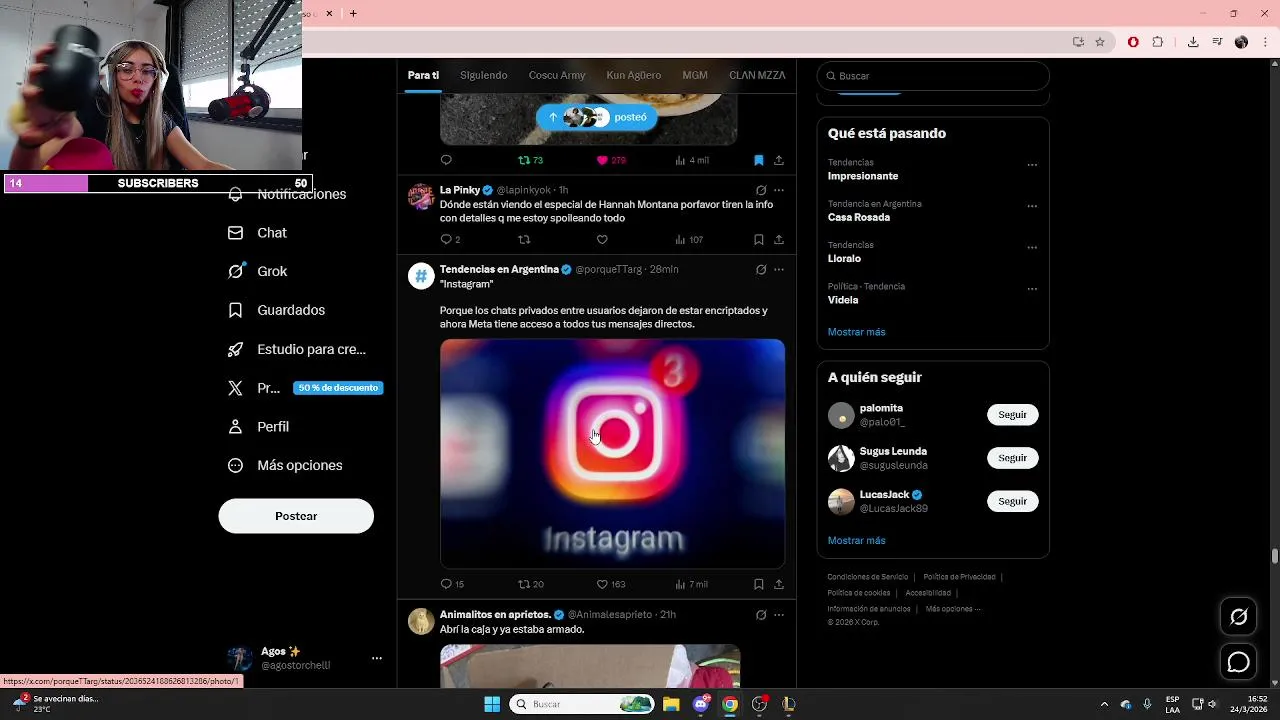Open the CLAN MZZA tab
1280x720 pixels.
point(757,75)
